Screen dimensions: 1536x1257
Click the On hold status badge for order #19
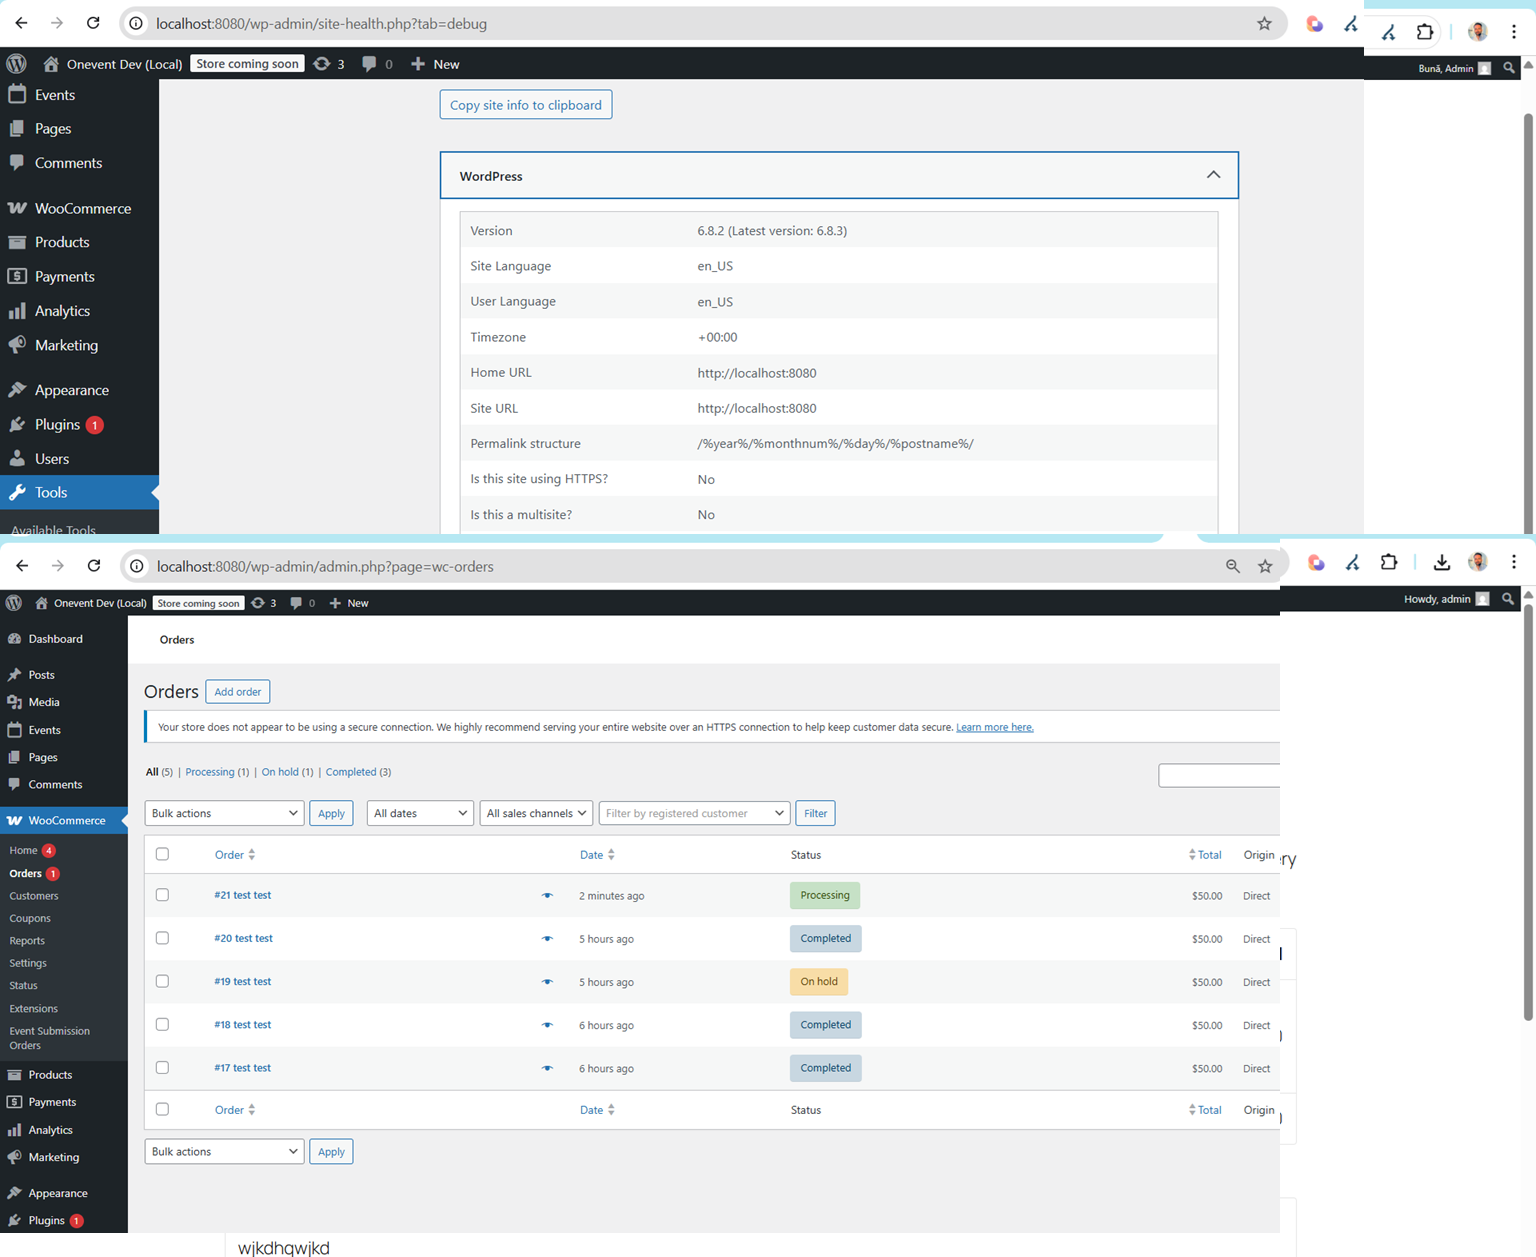[818, 982]
